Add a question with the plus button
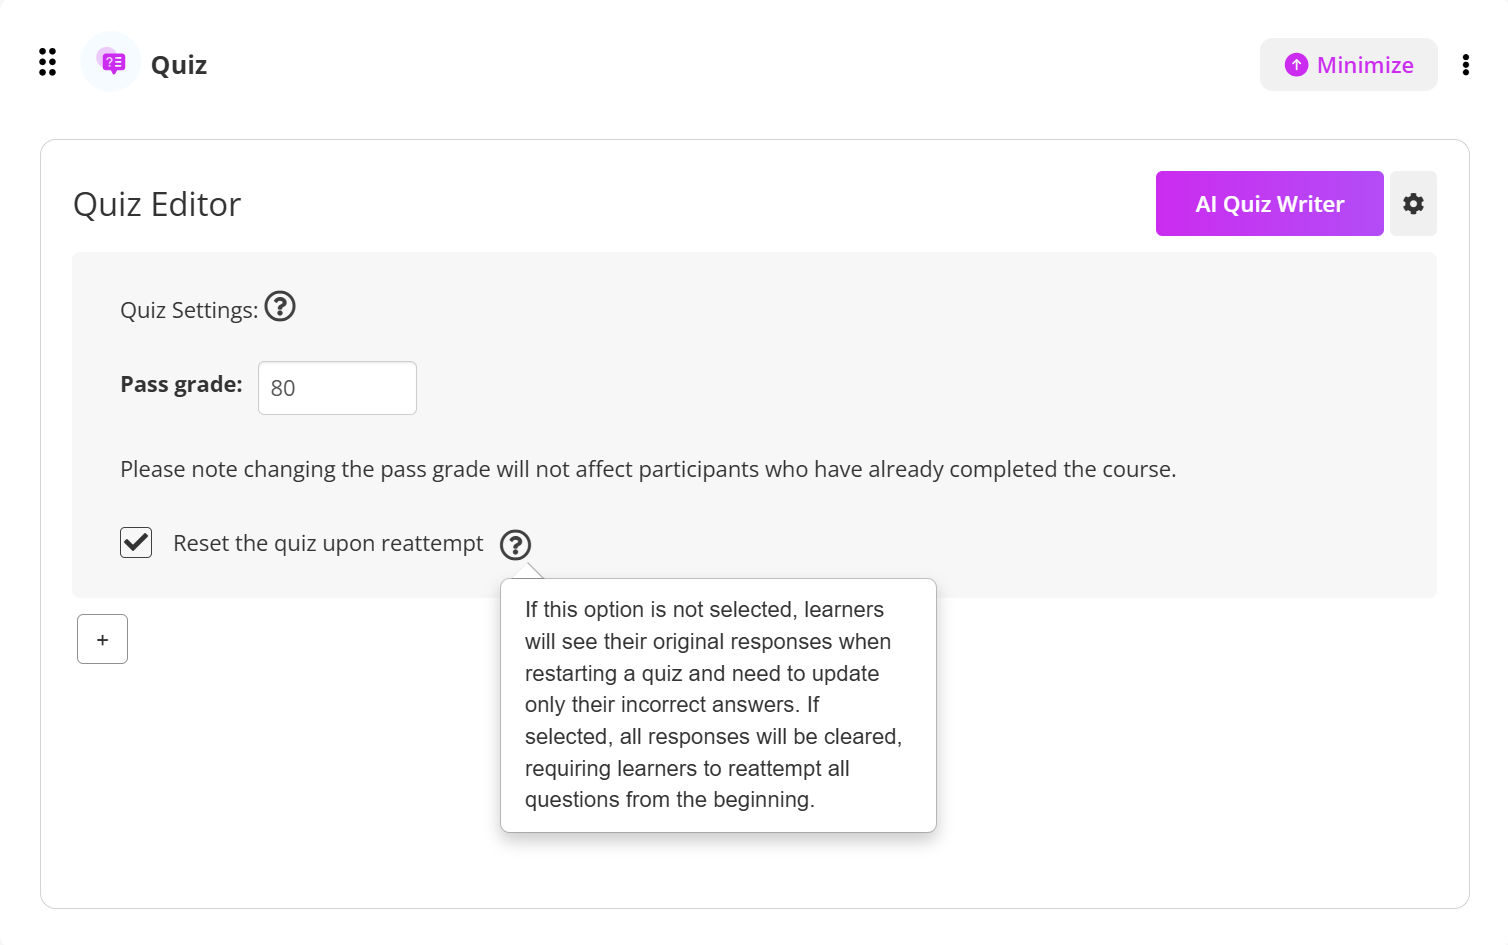 [102, 639]
